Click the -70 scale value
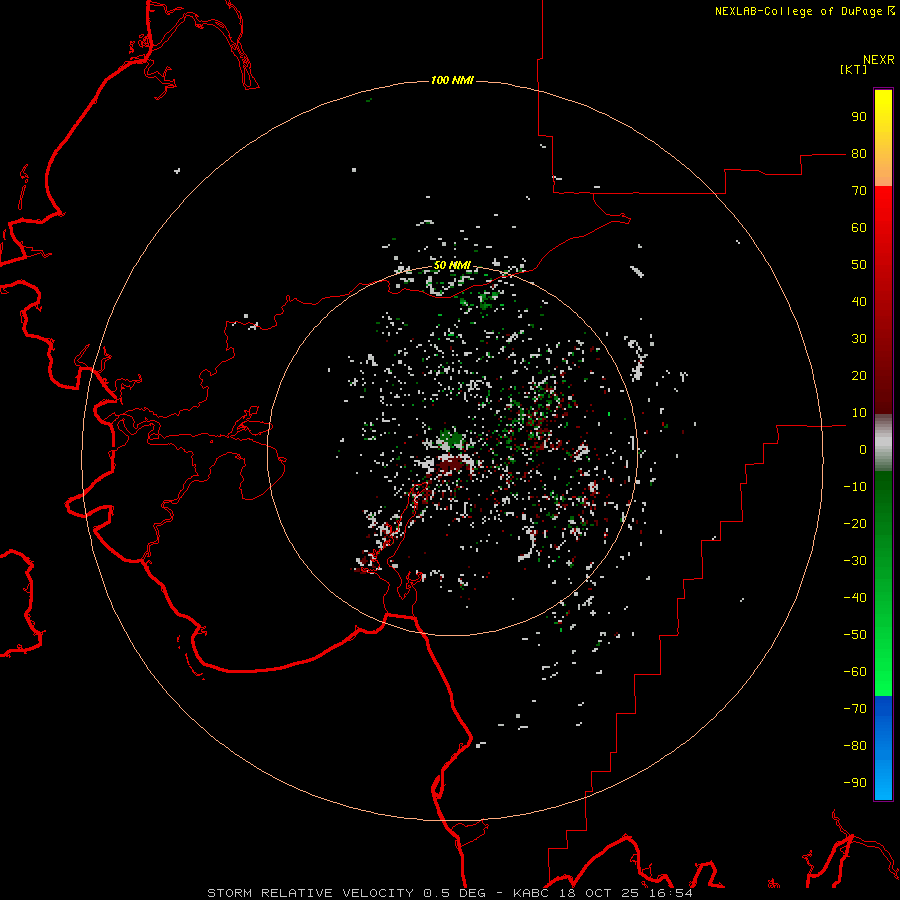The height and width of the screenshot is (900, 900). pos(855,709)
